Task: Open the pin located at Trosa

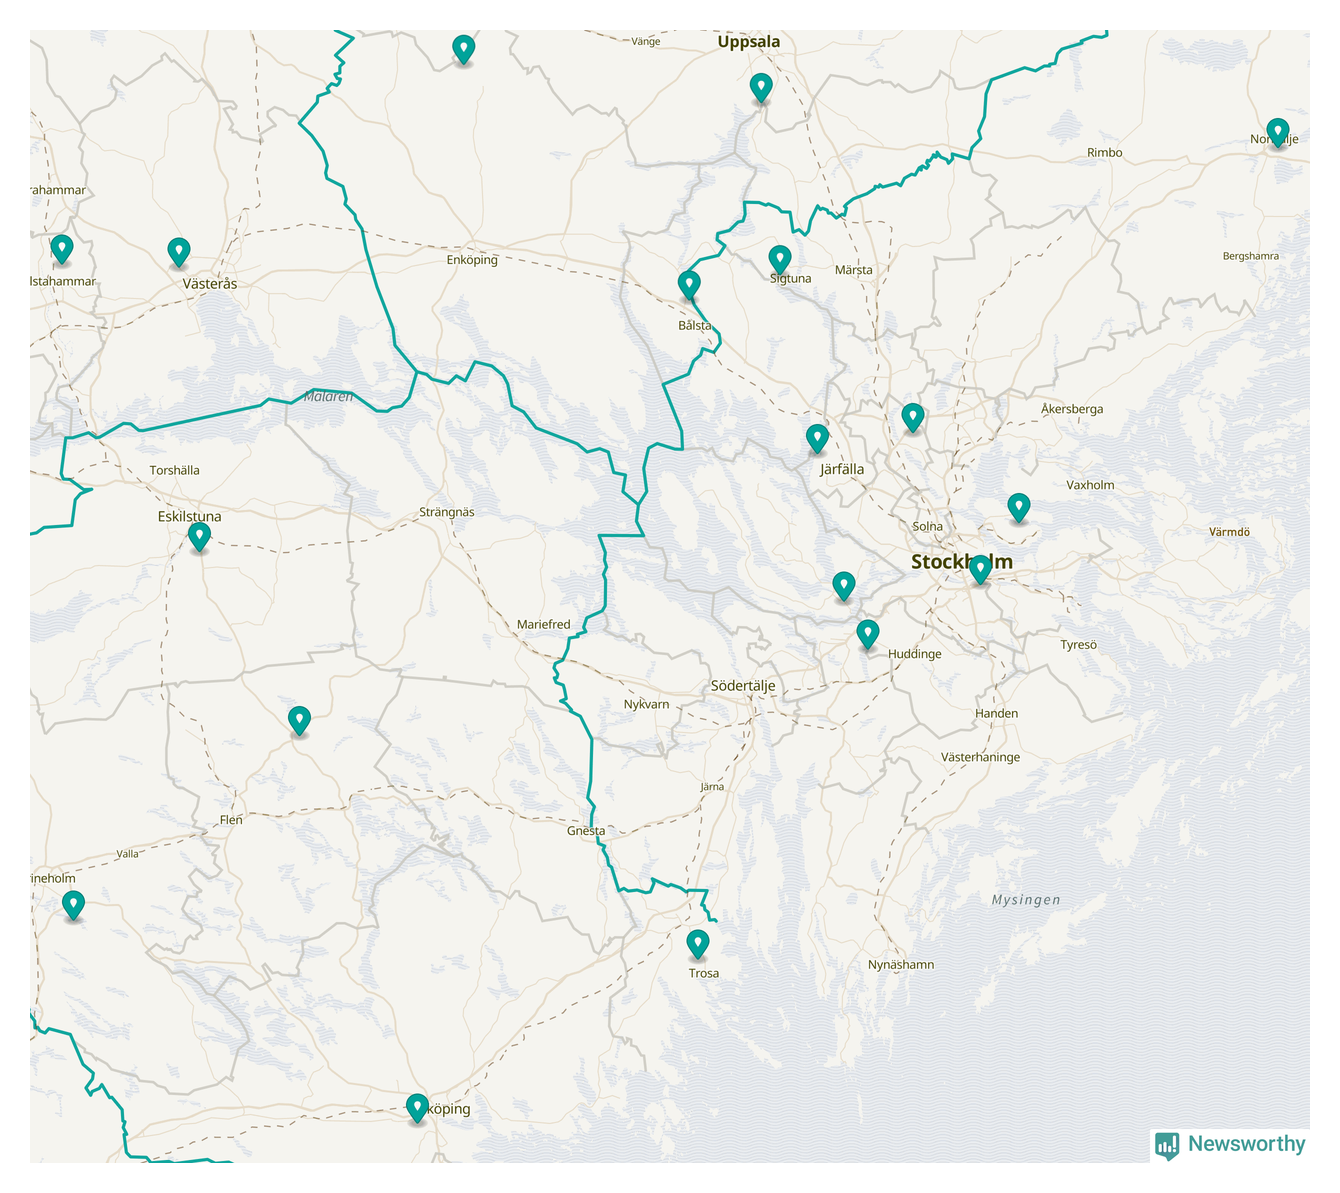Action: [698, 943]
